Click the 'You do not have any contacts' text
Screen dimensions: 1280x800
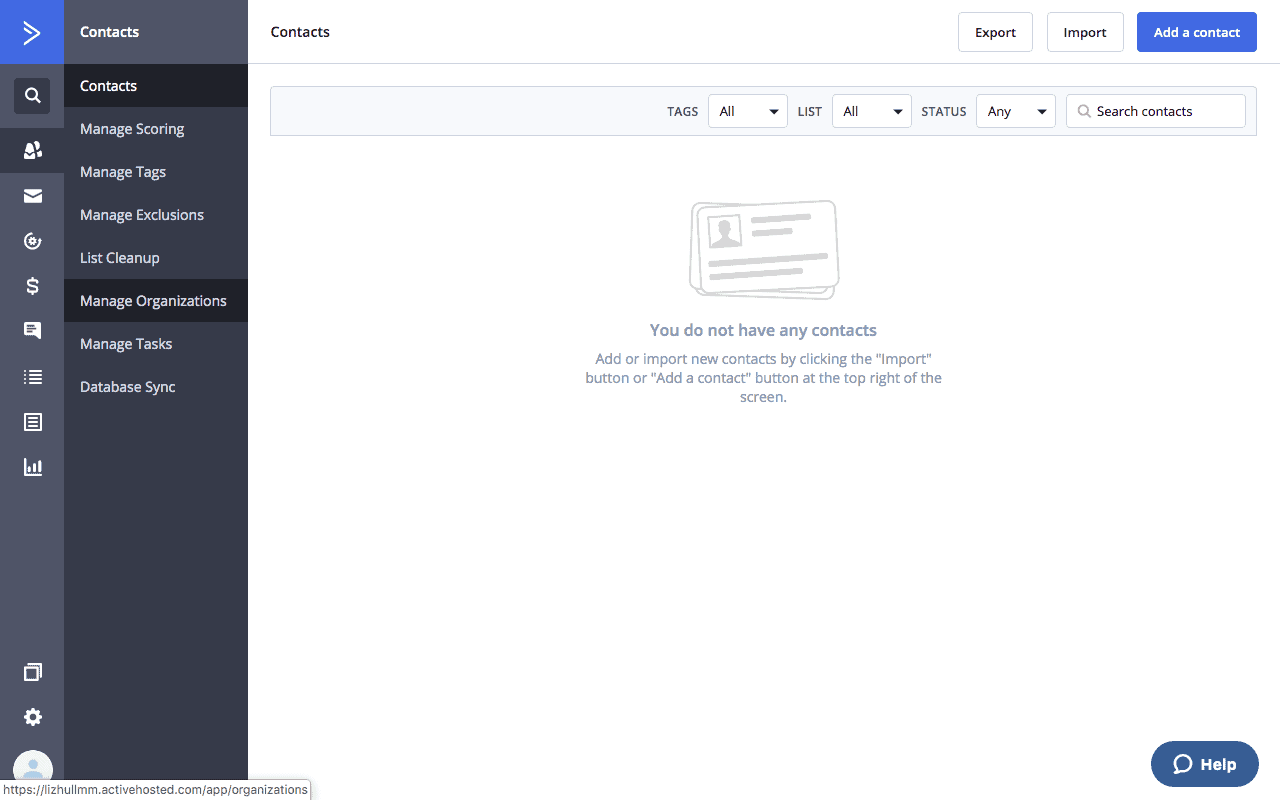point(763,330)
